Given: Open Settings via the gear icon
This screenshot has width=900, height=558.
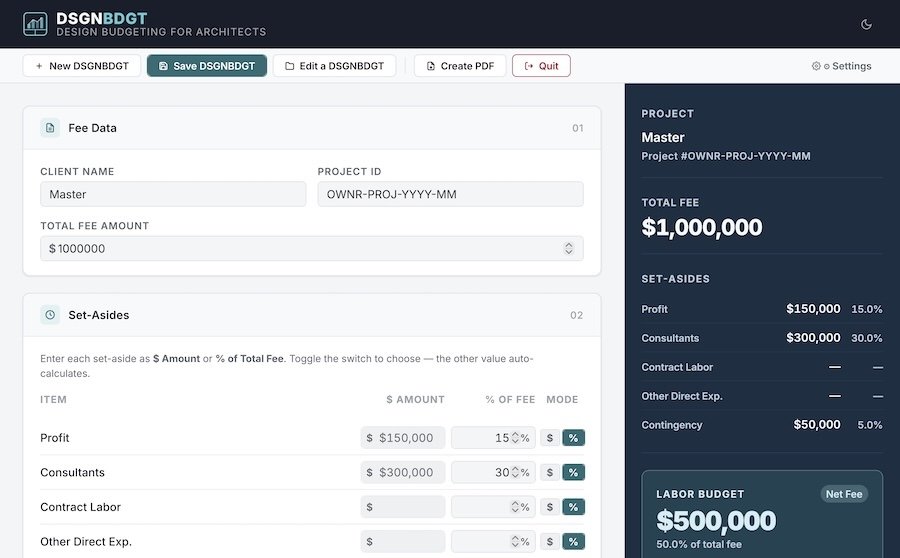Looking at the screenshot, I should click(x=816, y=66).
